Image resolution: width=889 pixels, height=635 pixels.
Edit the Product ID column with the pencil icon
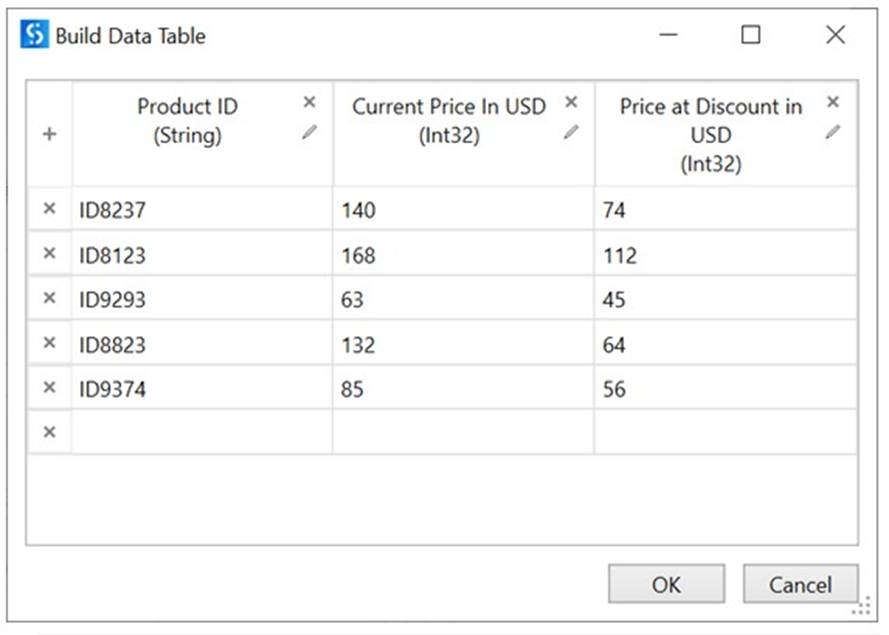point(310,131)
